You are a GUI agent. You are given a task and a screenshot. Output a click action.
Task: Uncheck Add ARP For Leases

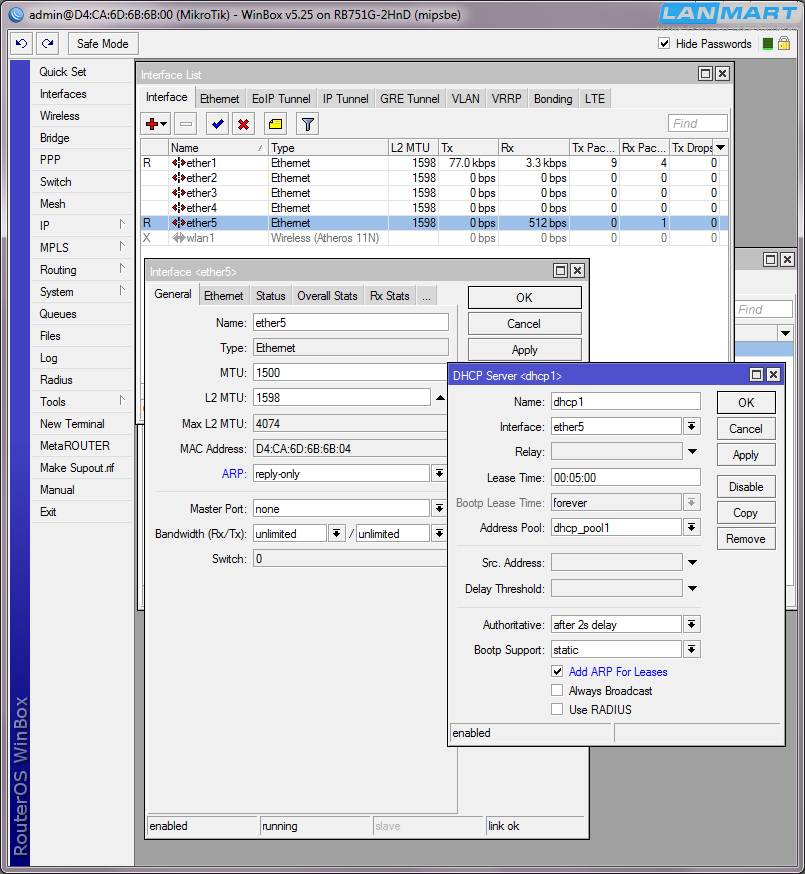pyautogui.click(x=557, y=672)
